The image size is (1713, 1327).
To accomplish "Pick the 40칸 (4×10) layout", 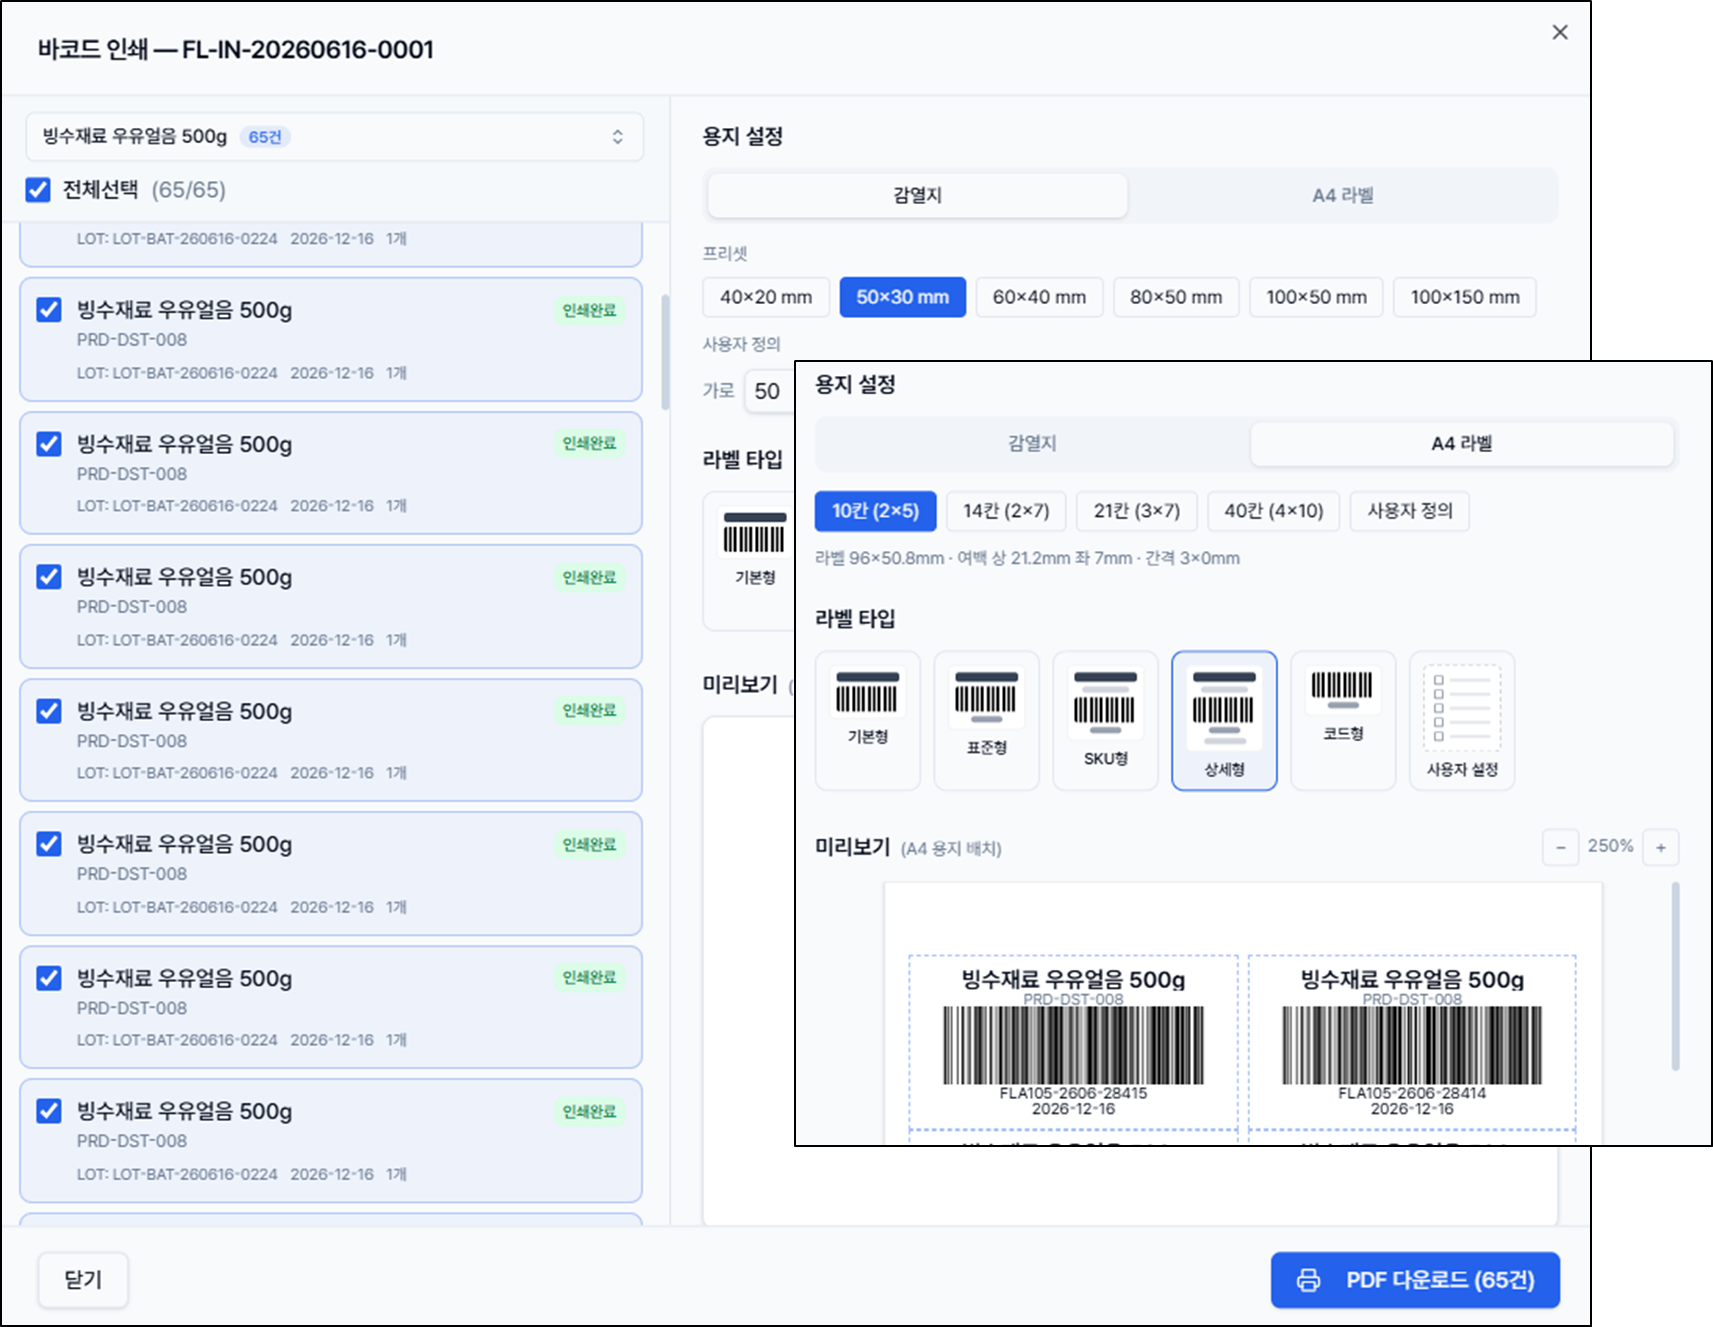I will (1273, 511).
